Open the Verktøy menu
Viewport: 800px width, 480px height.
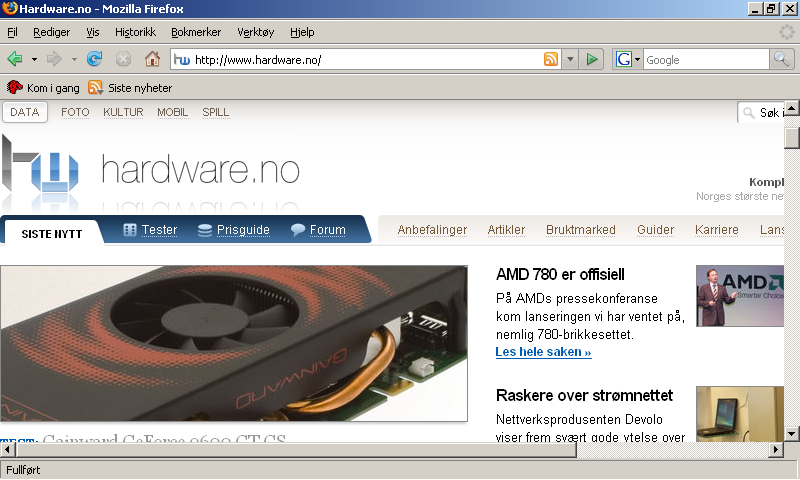click(x=256, y=32)
